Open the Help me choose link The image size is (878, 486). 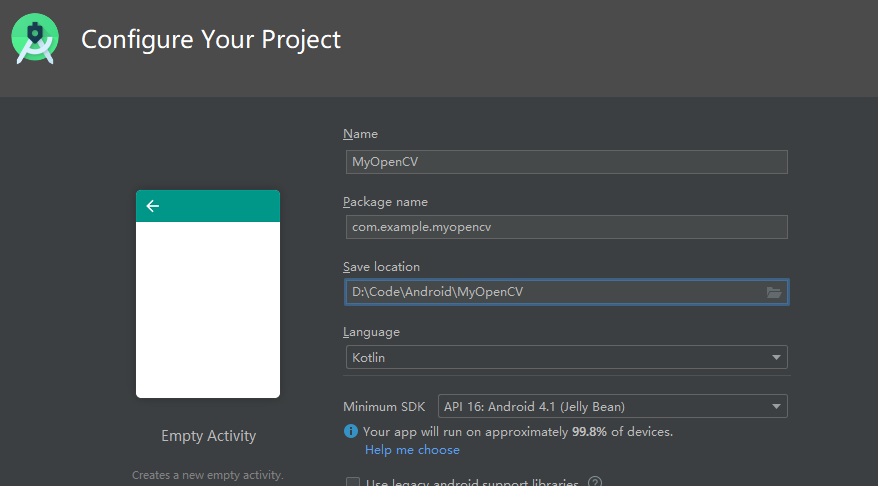pos(412,450)
